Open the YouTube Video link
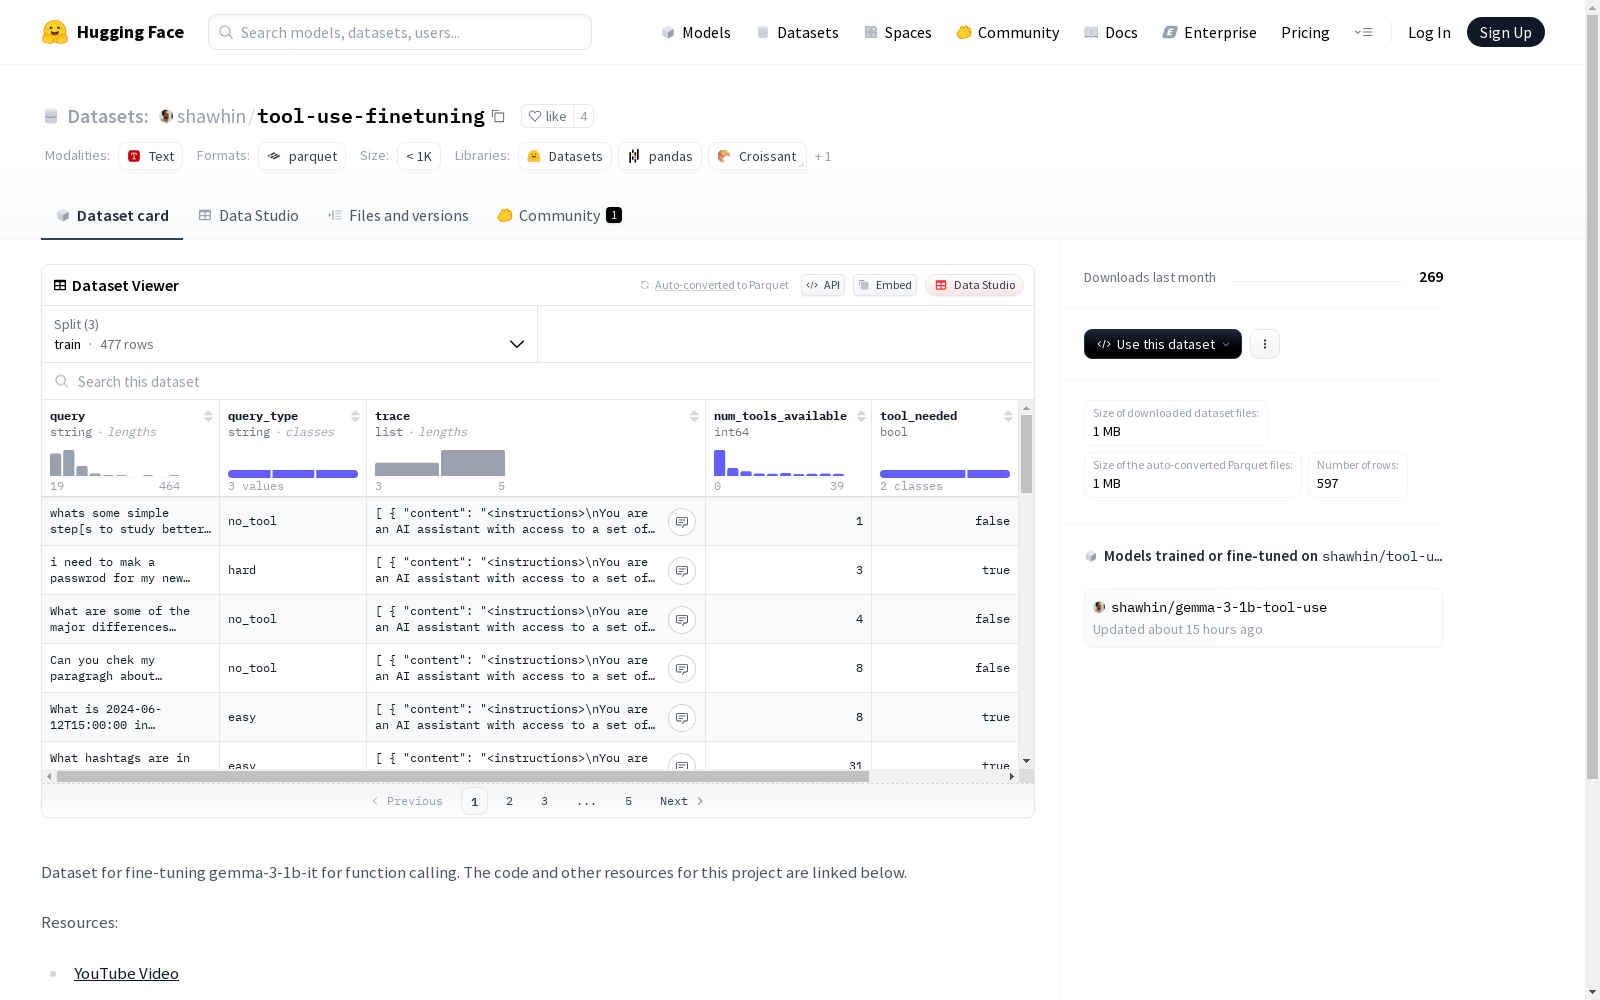The width and height of the screenshot is (1600, 1000). coord(126,973)
